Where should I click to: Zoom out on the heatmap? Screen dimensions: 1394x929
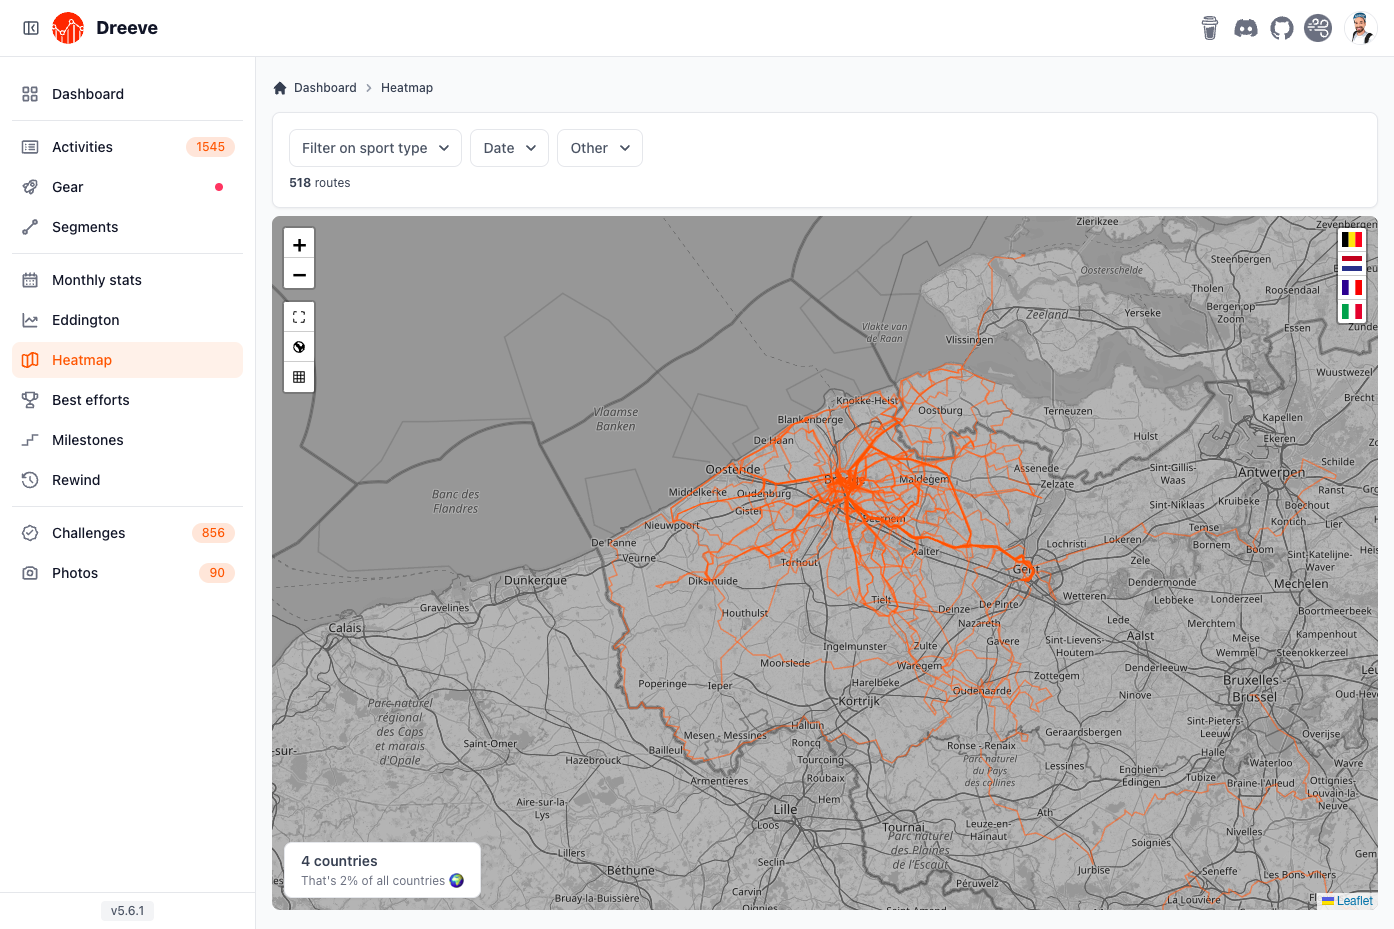pos(299,274)
